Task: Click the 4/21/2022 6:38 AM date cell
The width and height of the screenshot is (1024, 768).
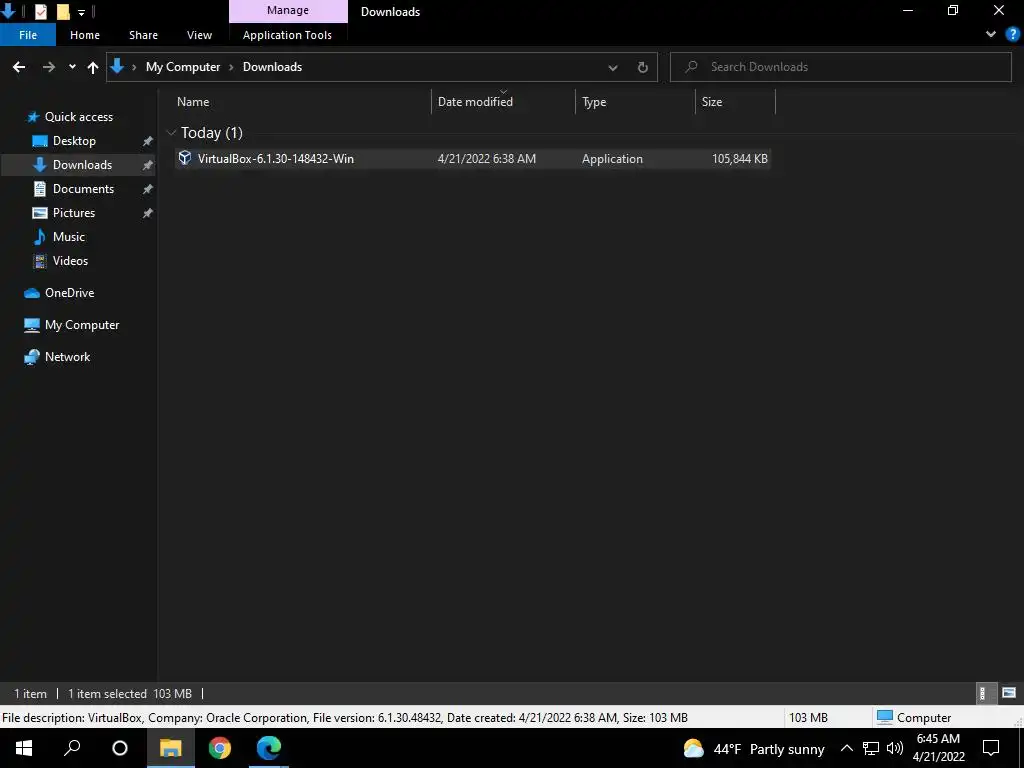Action: 487,159
